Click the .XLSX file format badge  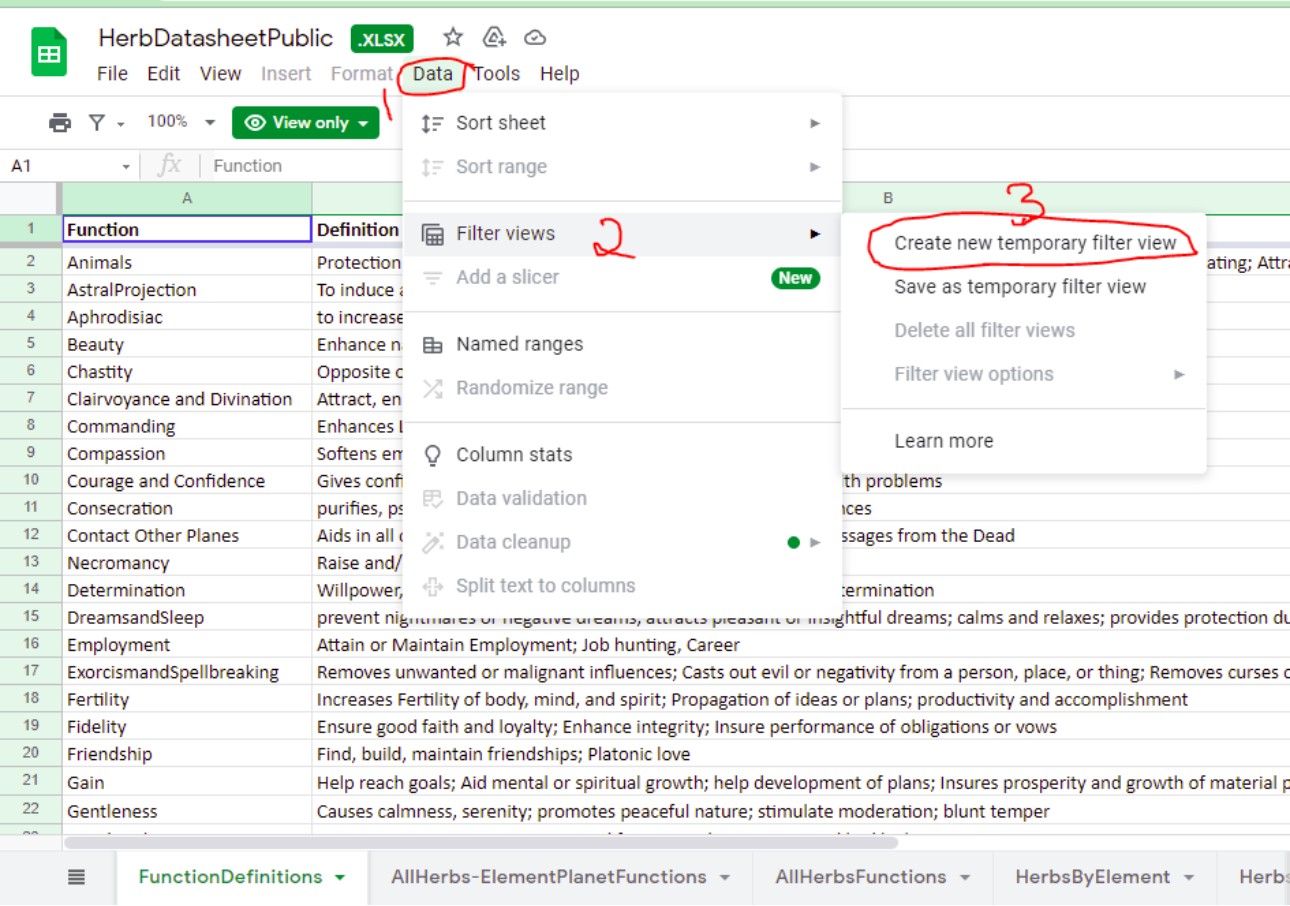pyautogui.click(x=382, y=39)
